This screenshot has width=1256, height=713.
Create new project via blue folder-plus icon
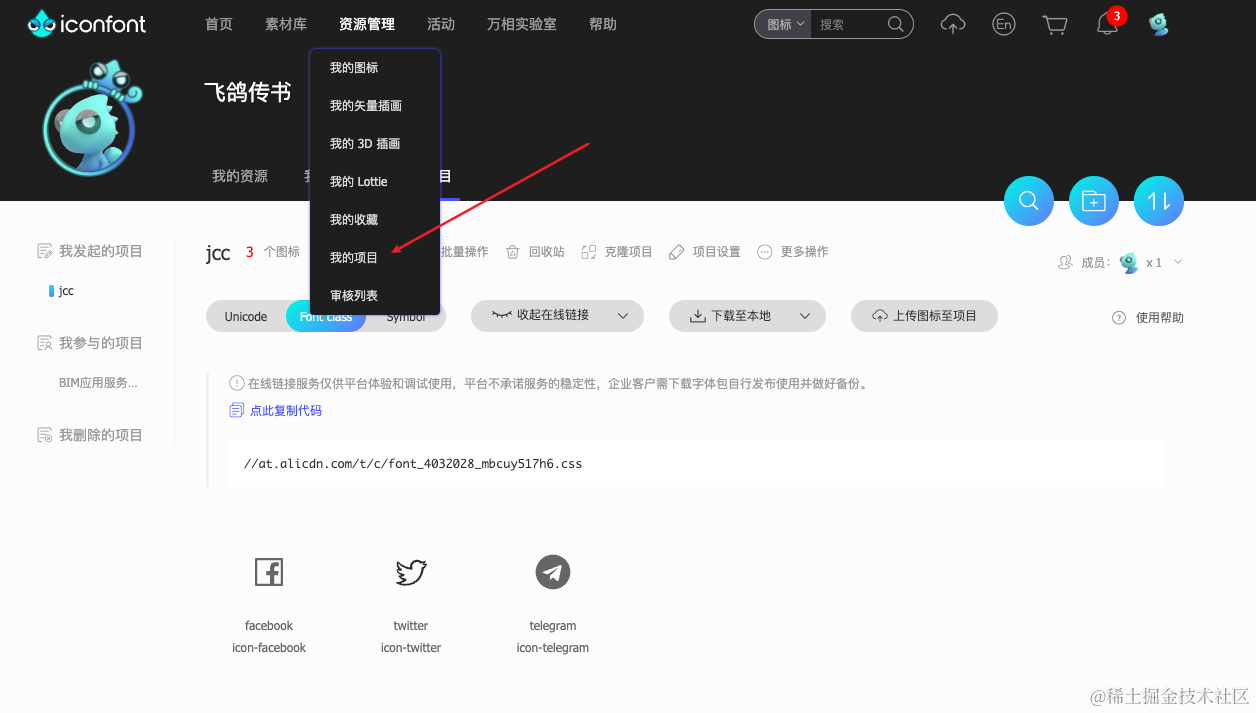pos(1093,200)
